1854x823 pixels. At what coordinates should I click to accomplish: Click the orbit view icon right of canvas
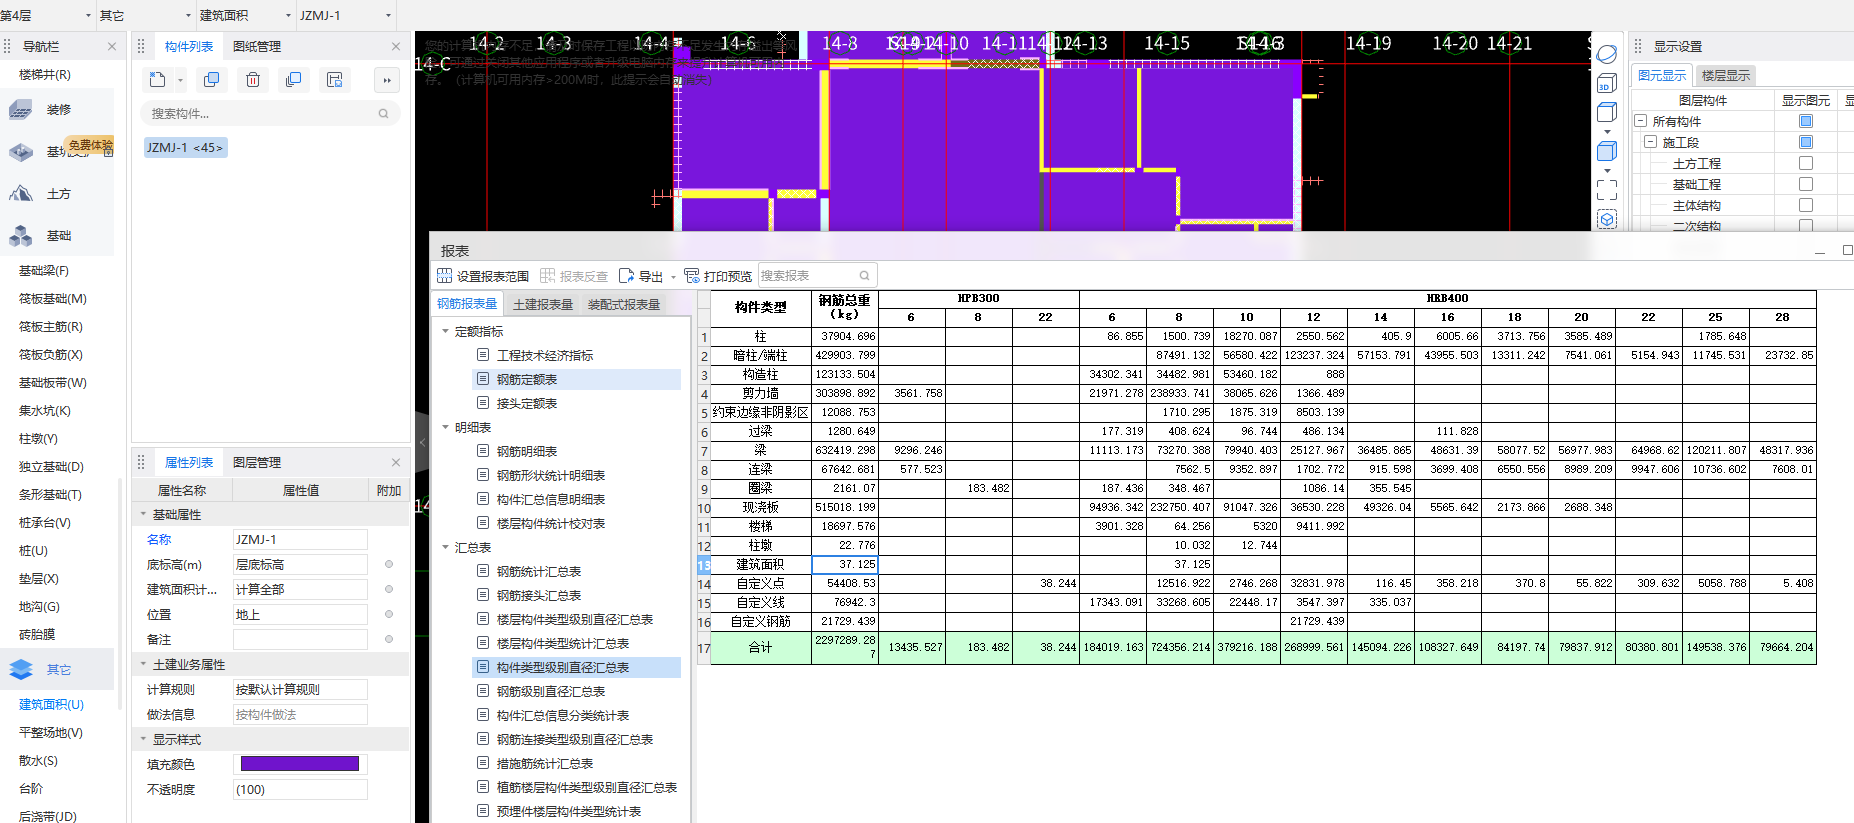1607,54
